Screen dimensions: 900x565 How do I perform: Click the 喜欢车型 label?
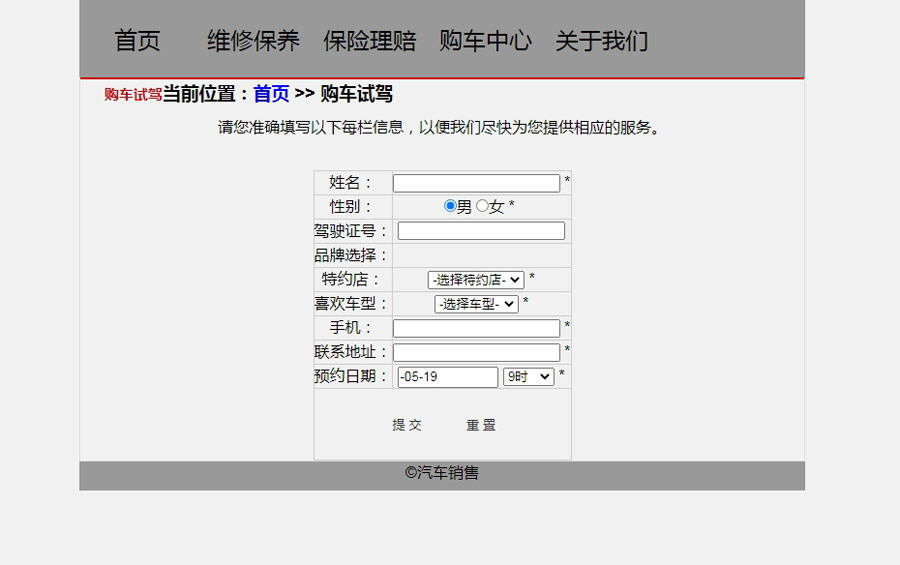click(x=351, y=303)
